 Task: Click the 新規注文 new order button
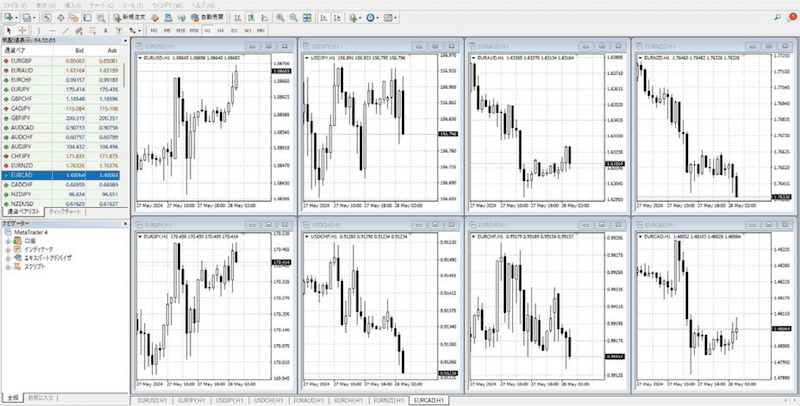pos(130,17)
